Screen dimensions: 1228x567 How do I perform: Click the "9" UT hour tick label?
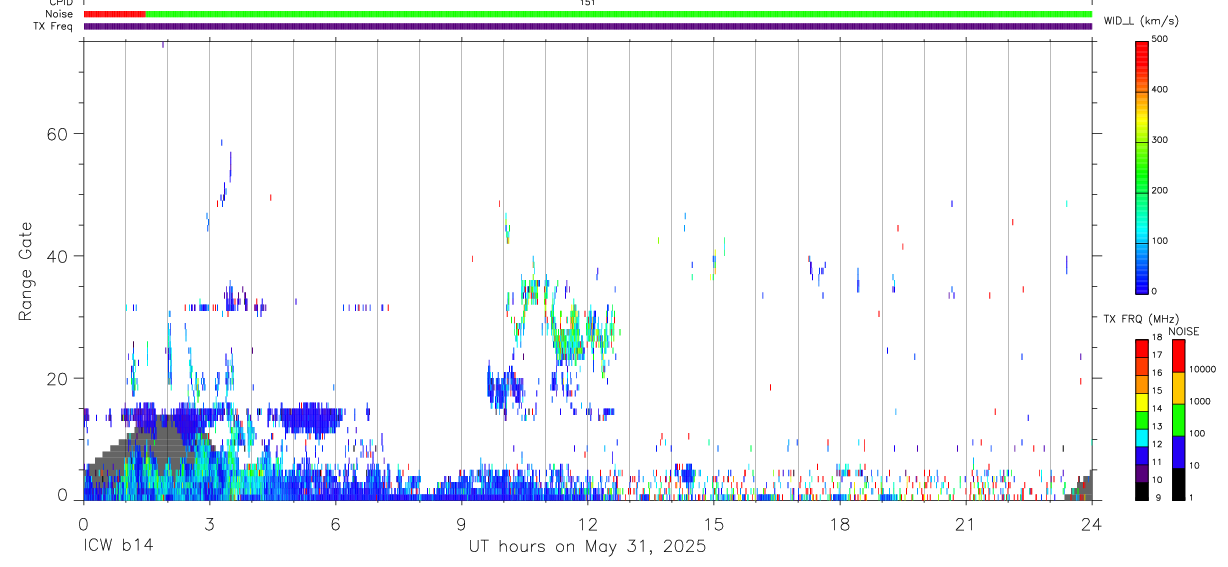(461, 524)
